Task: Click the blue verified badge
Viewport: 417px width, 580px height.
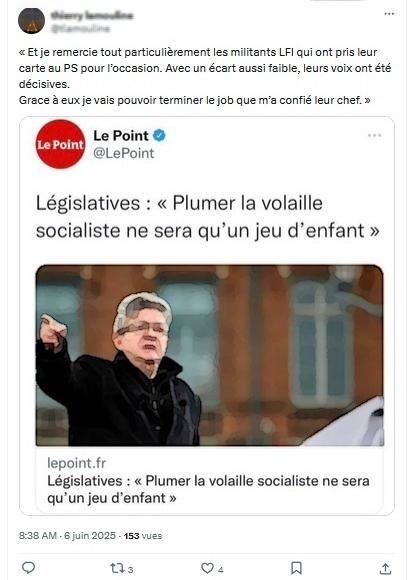Action: [159, 136]
